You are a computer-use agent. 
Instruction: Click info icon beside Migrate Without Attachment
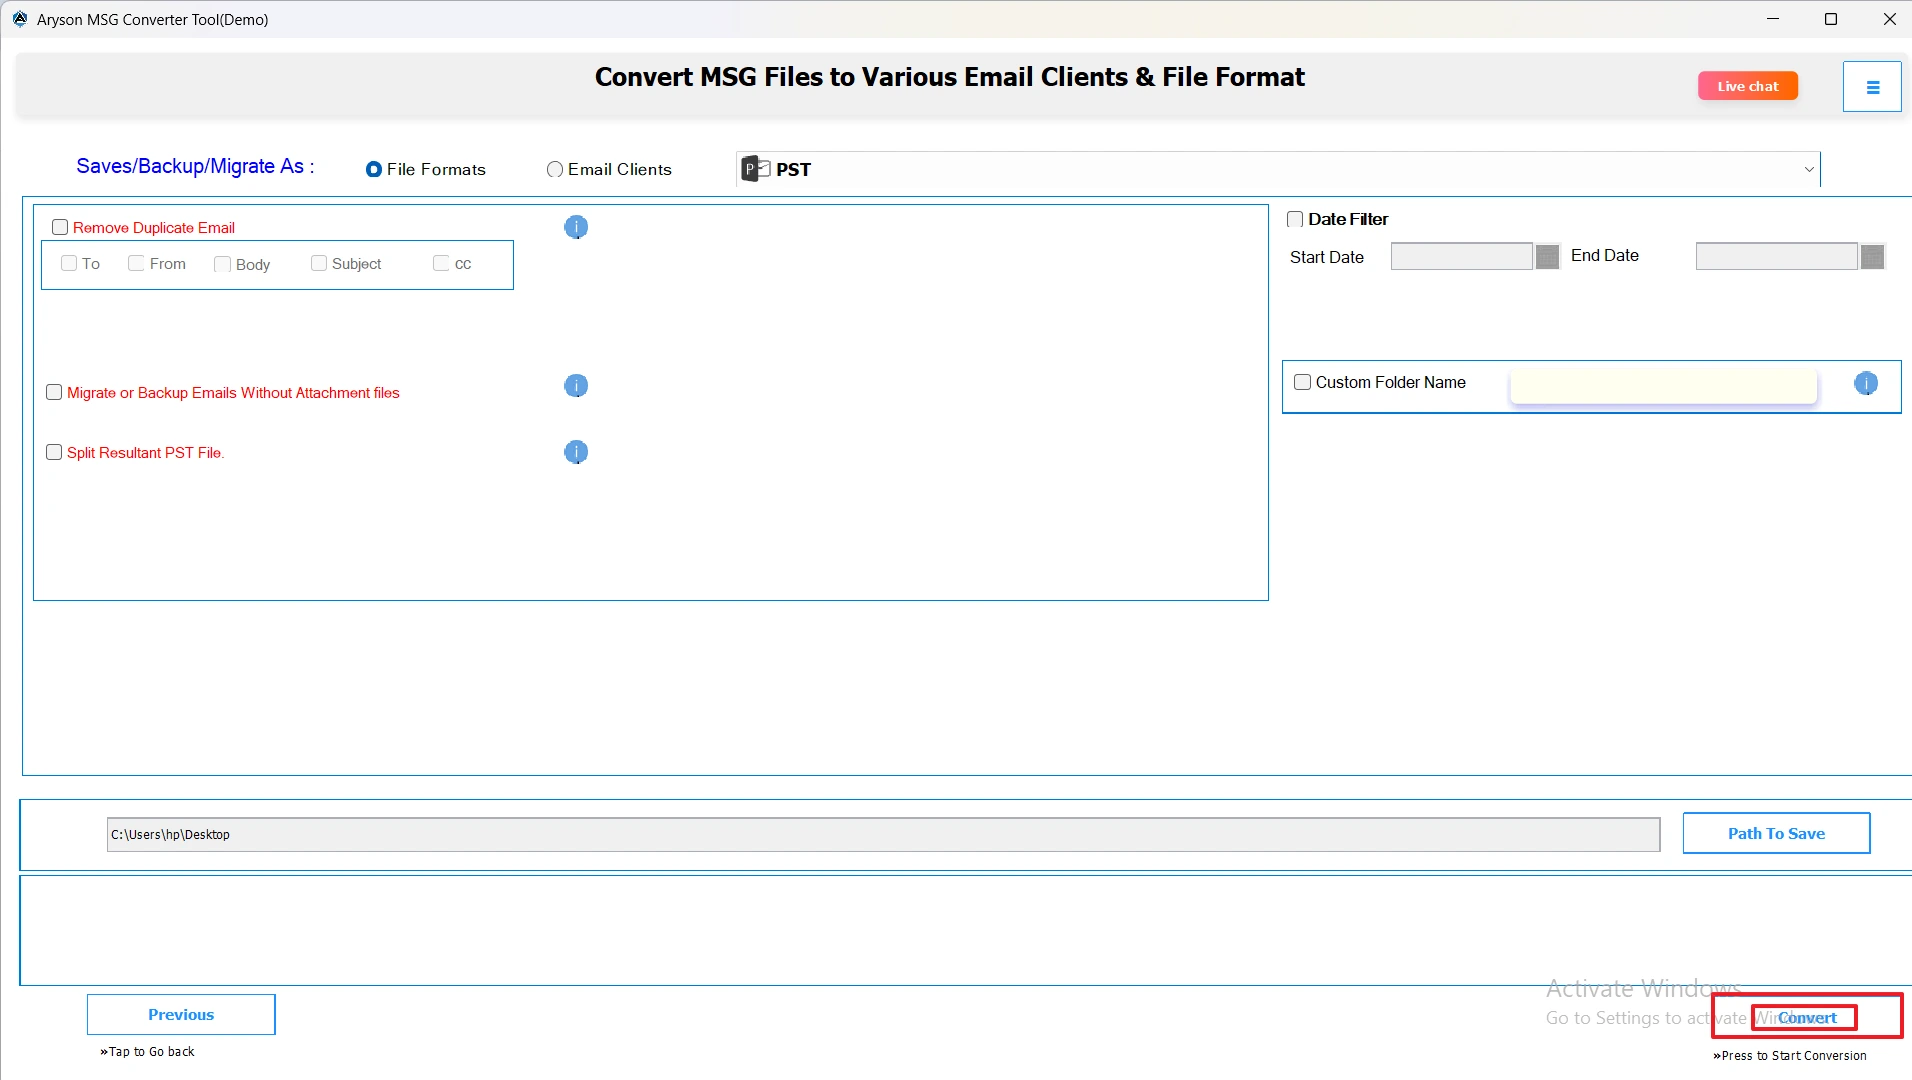(x=576, y=386)
